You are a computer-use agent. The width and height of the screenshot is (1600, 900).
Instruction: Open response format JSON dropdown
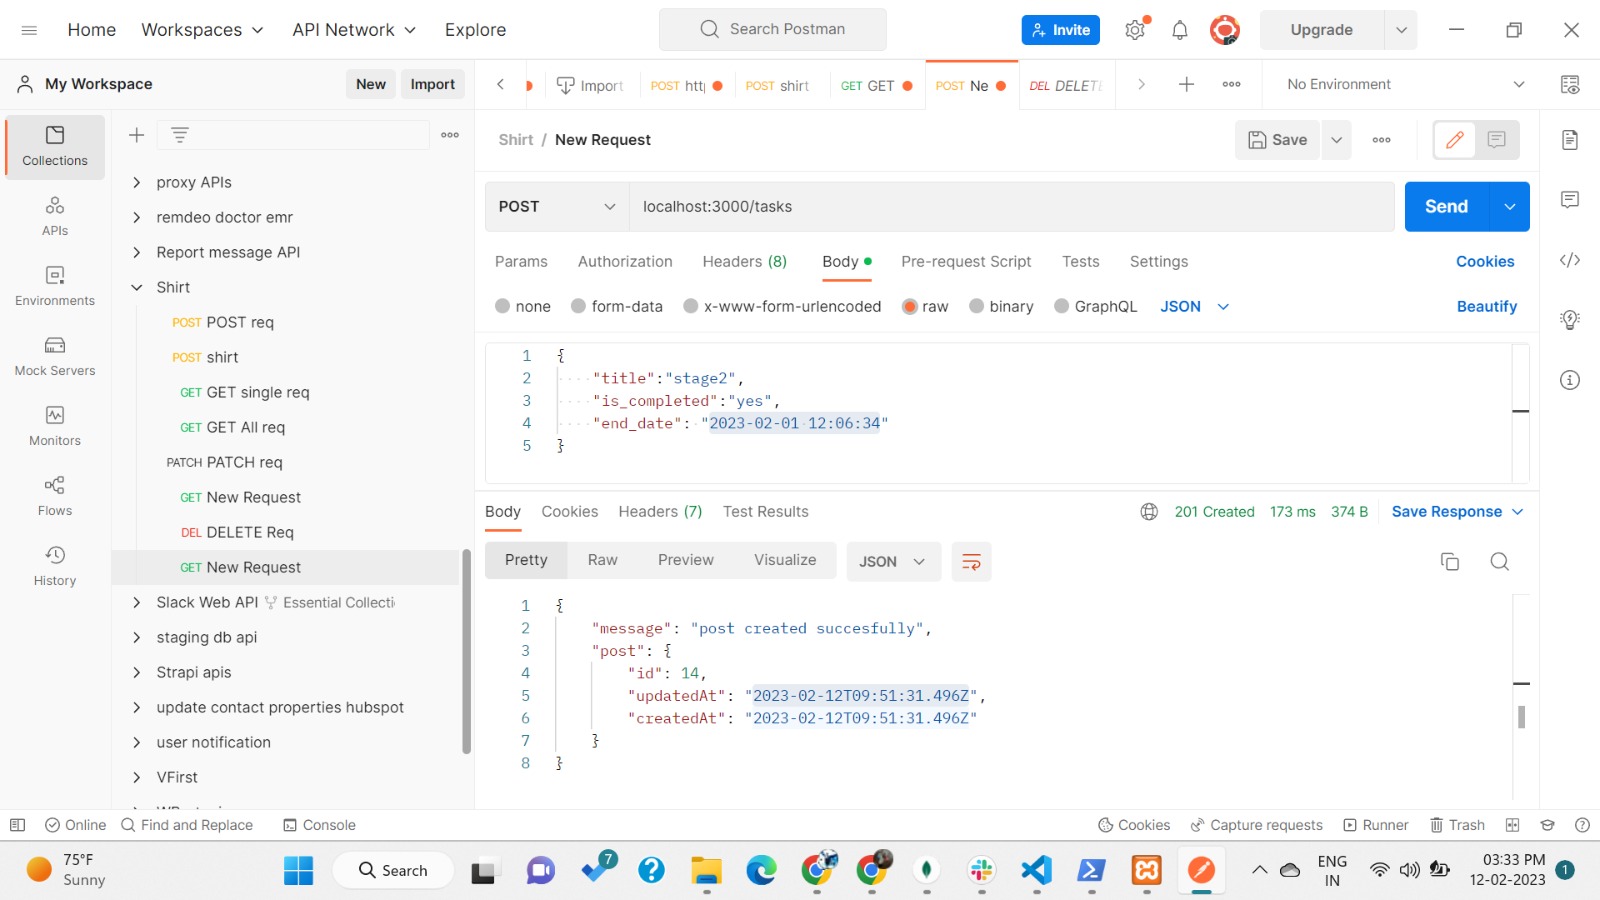click(893, 562)
